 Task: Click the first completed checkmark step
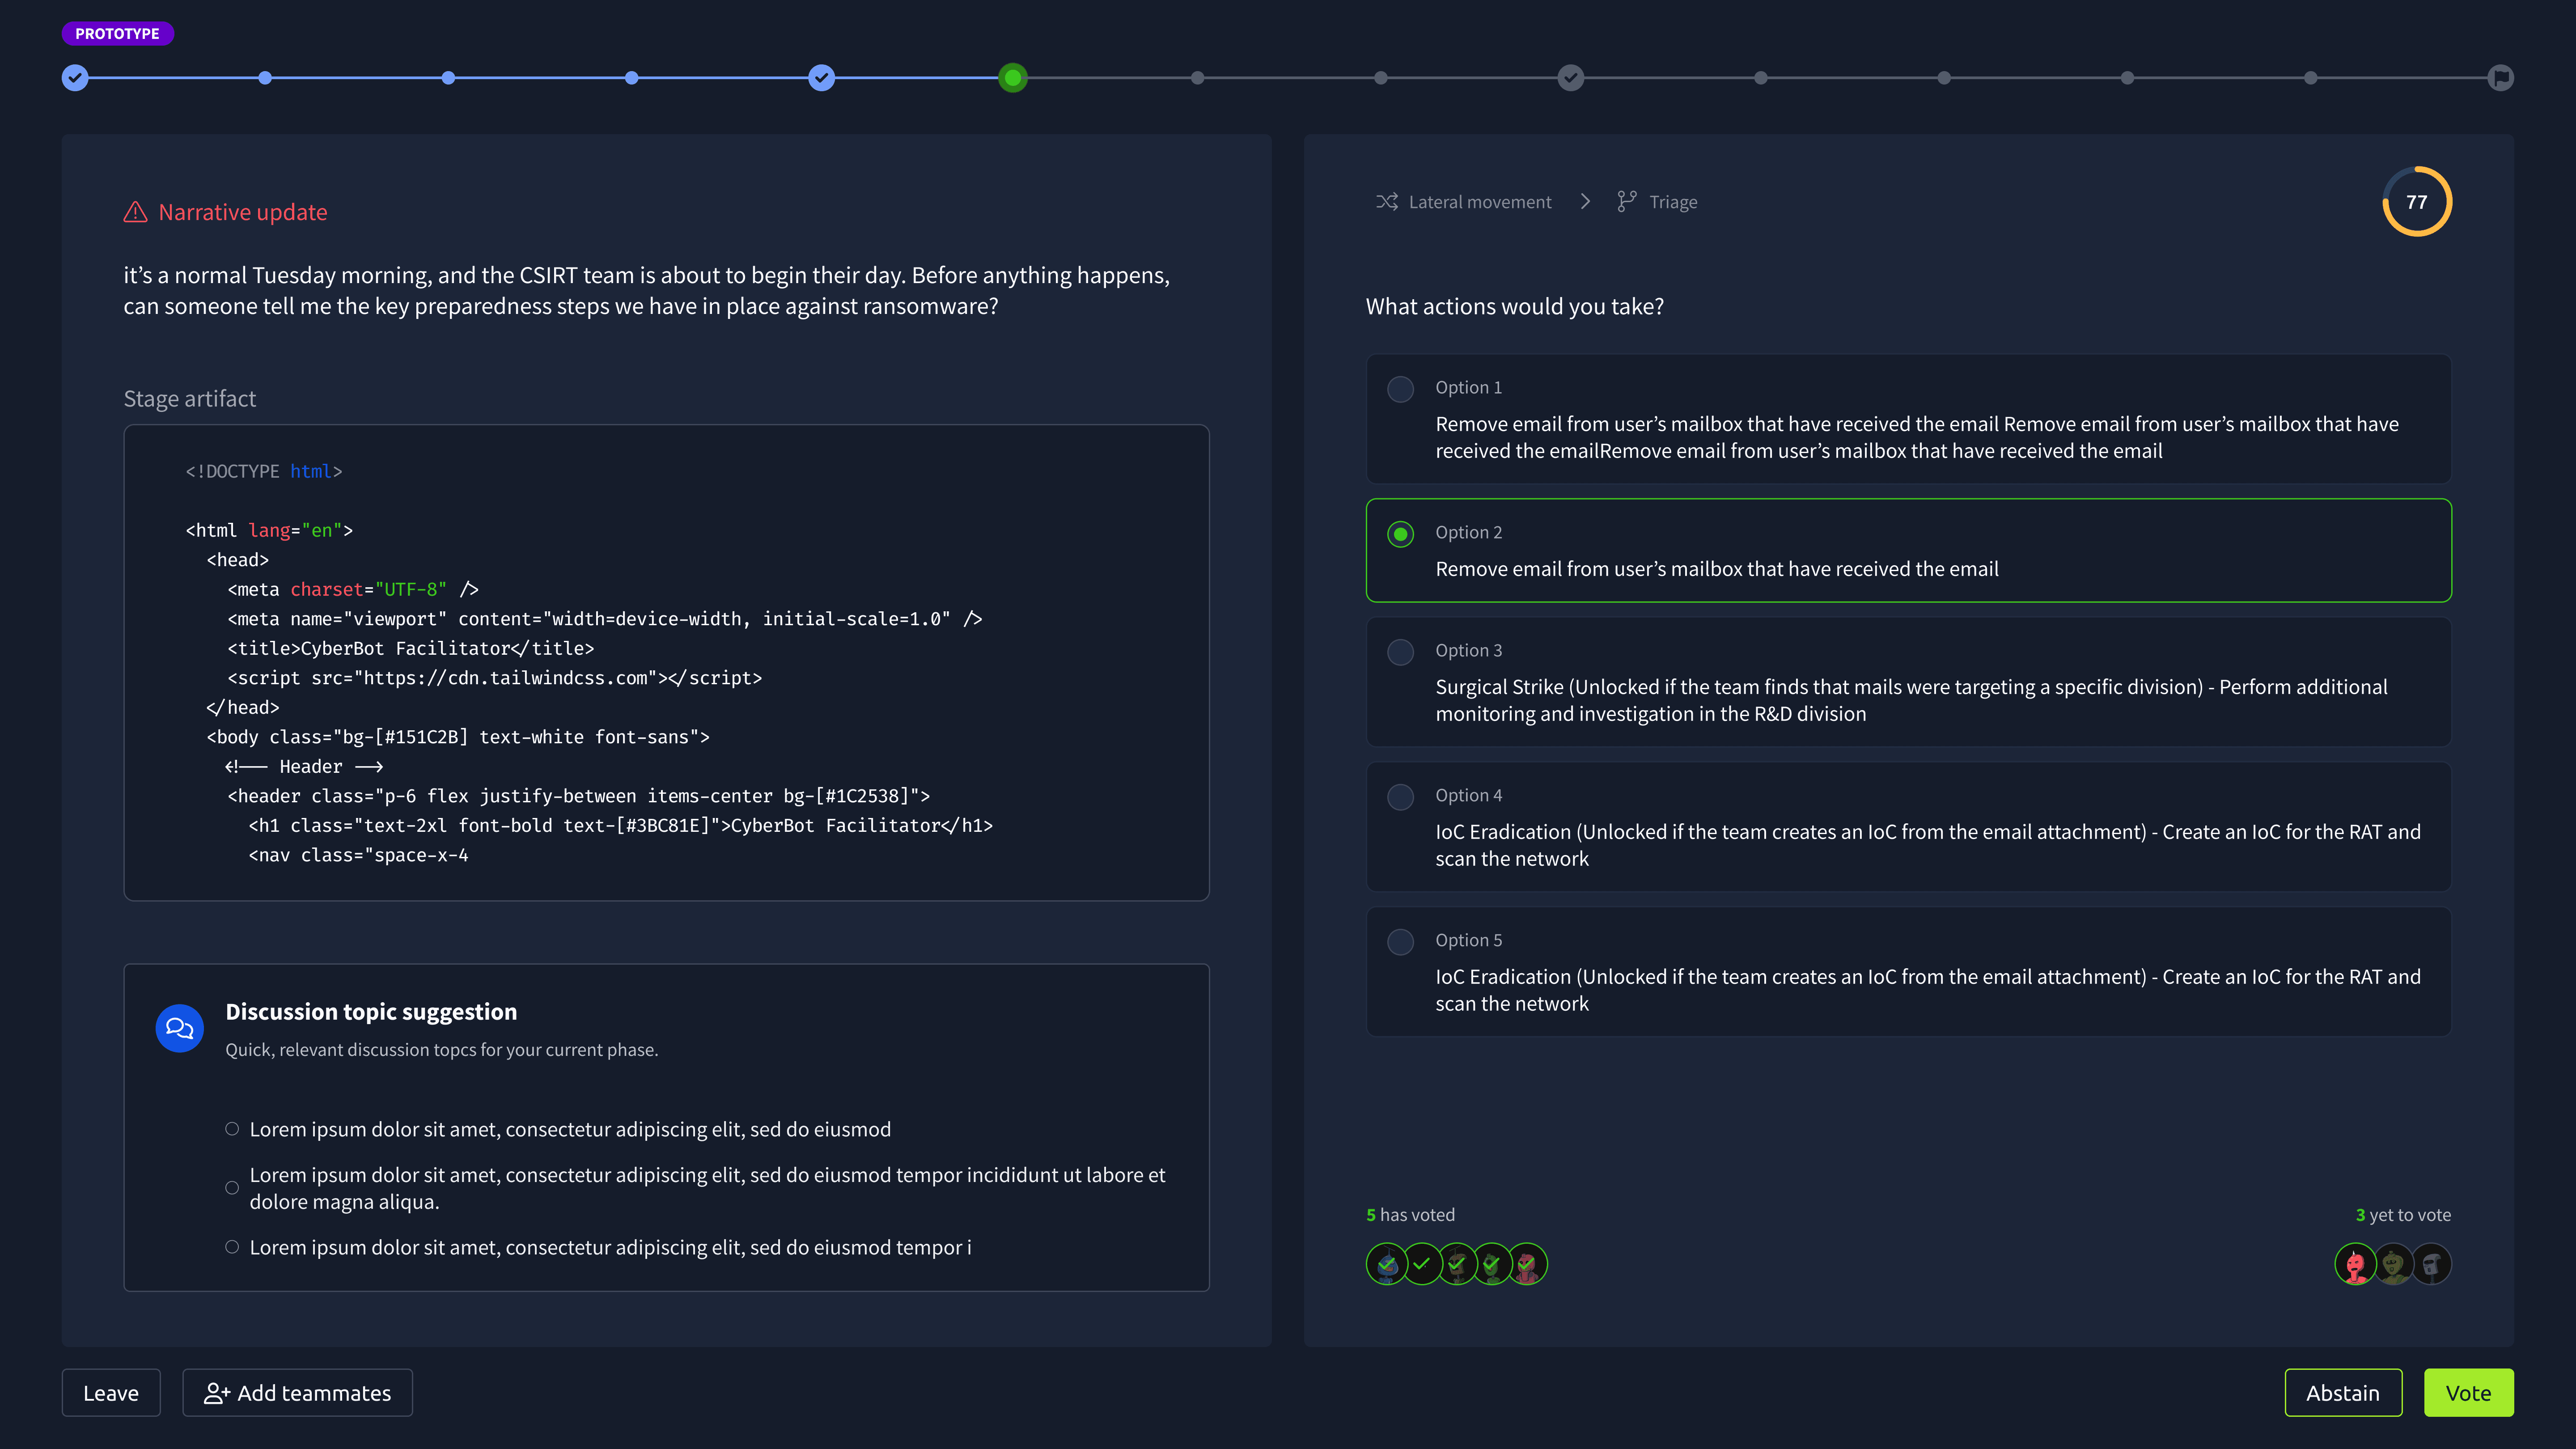tap(75, 78)
